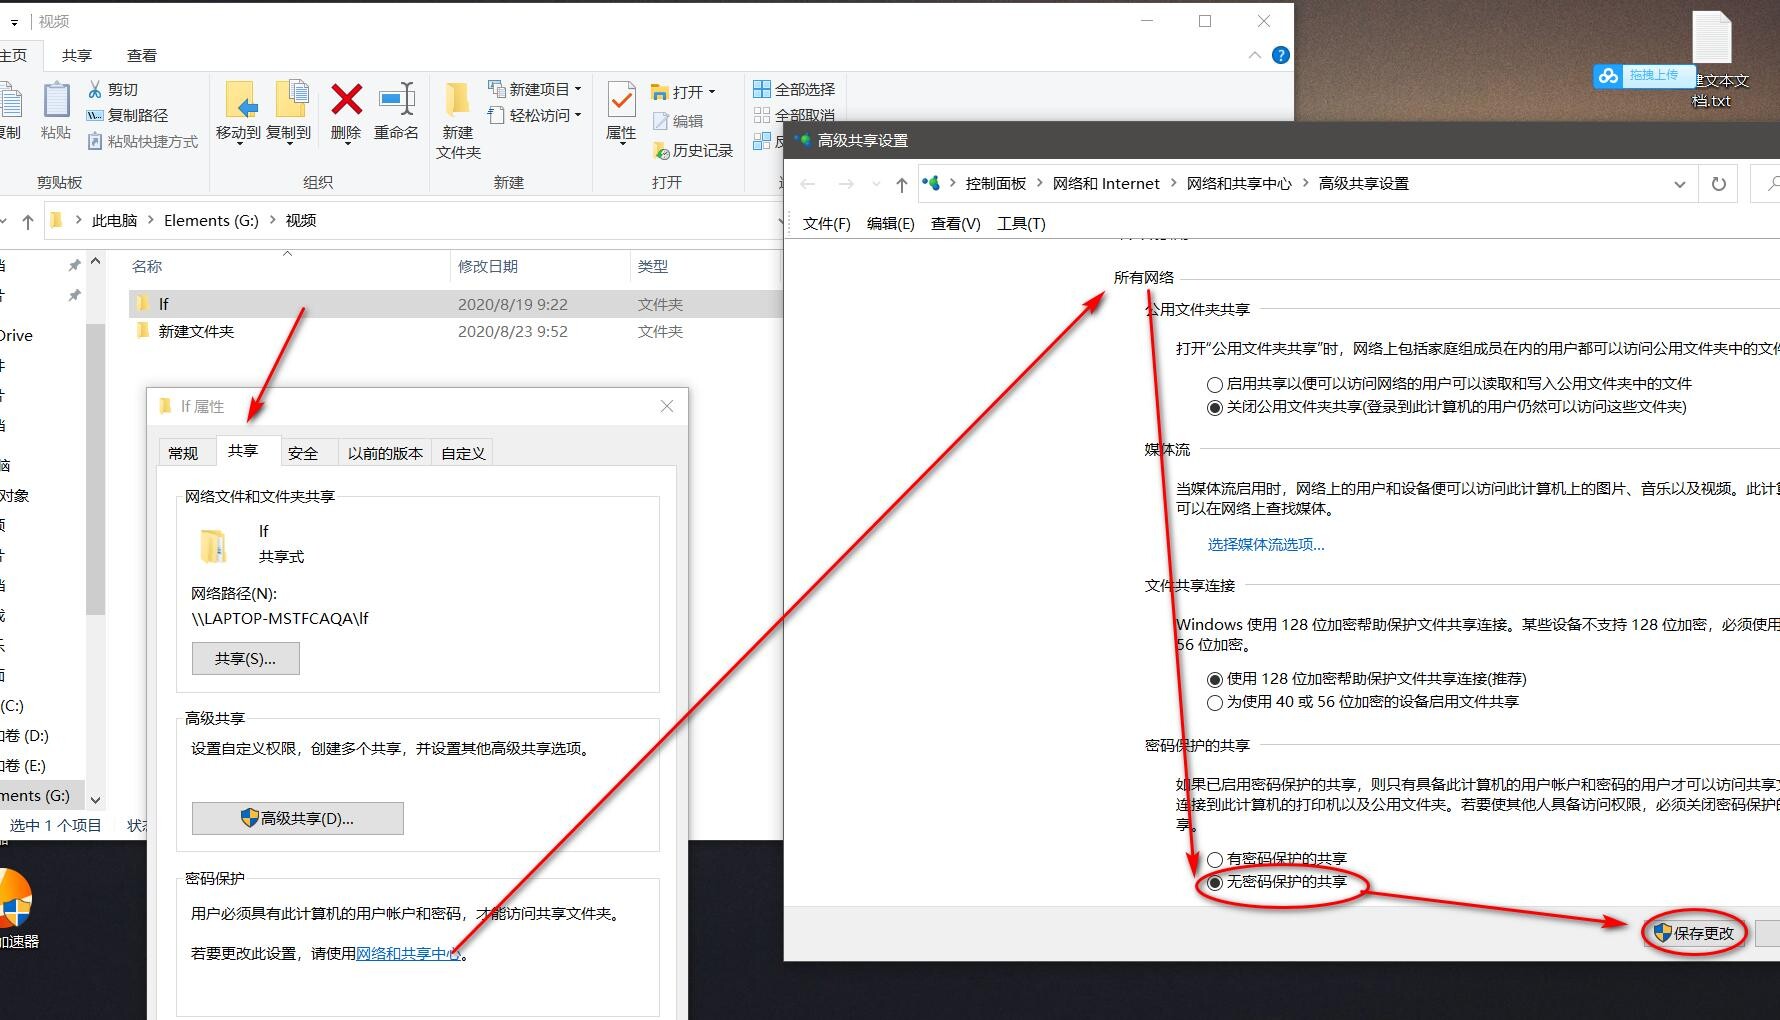Click the Copy to (复制到) icon
Image resolution: width=1780 pixels, height=1020 pixels.
[x=289, y=101]
